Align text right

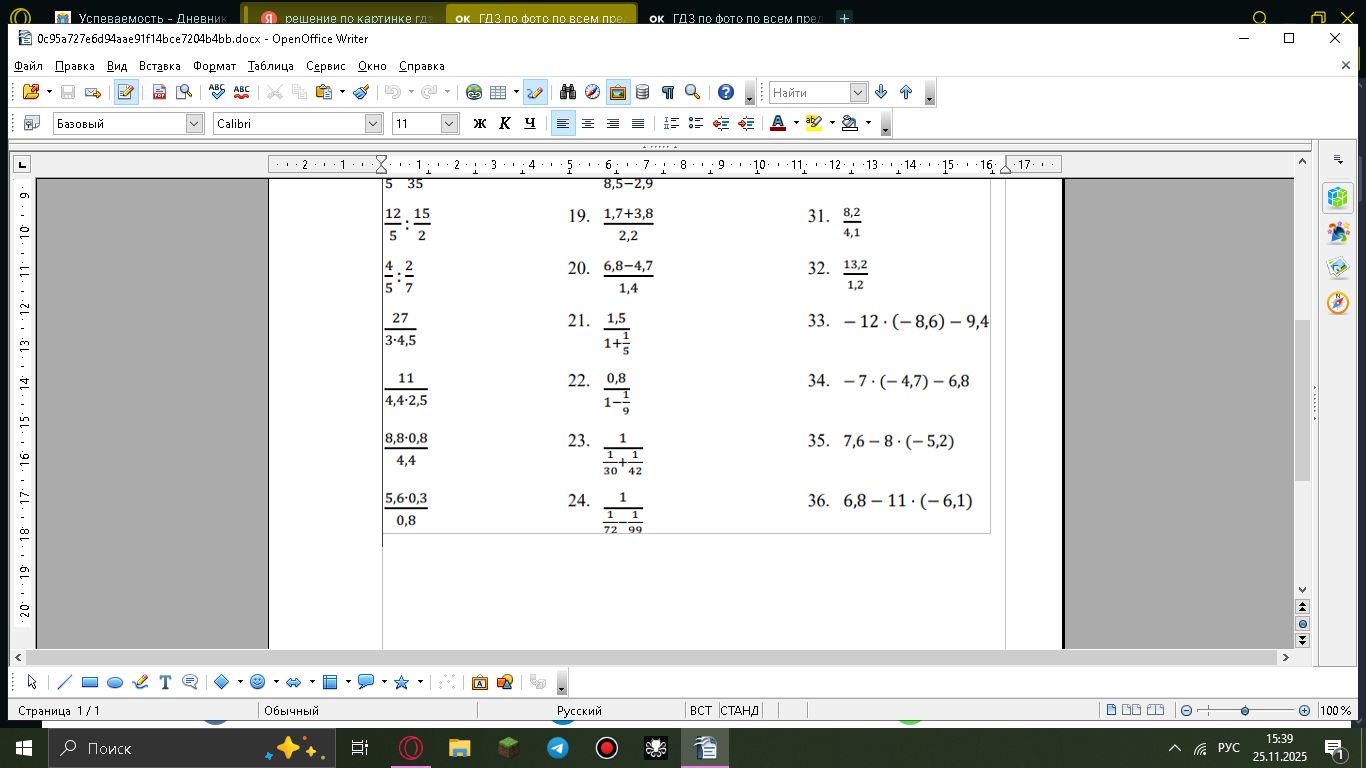coord(613,123)
